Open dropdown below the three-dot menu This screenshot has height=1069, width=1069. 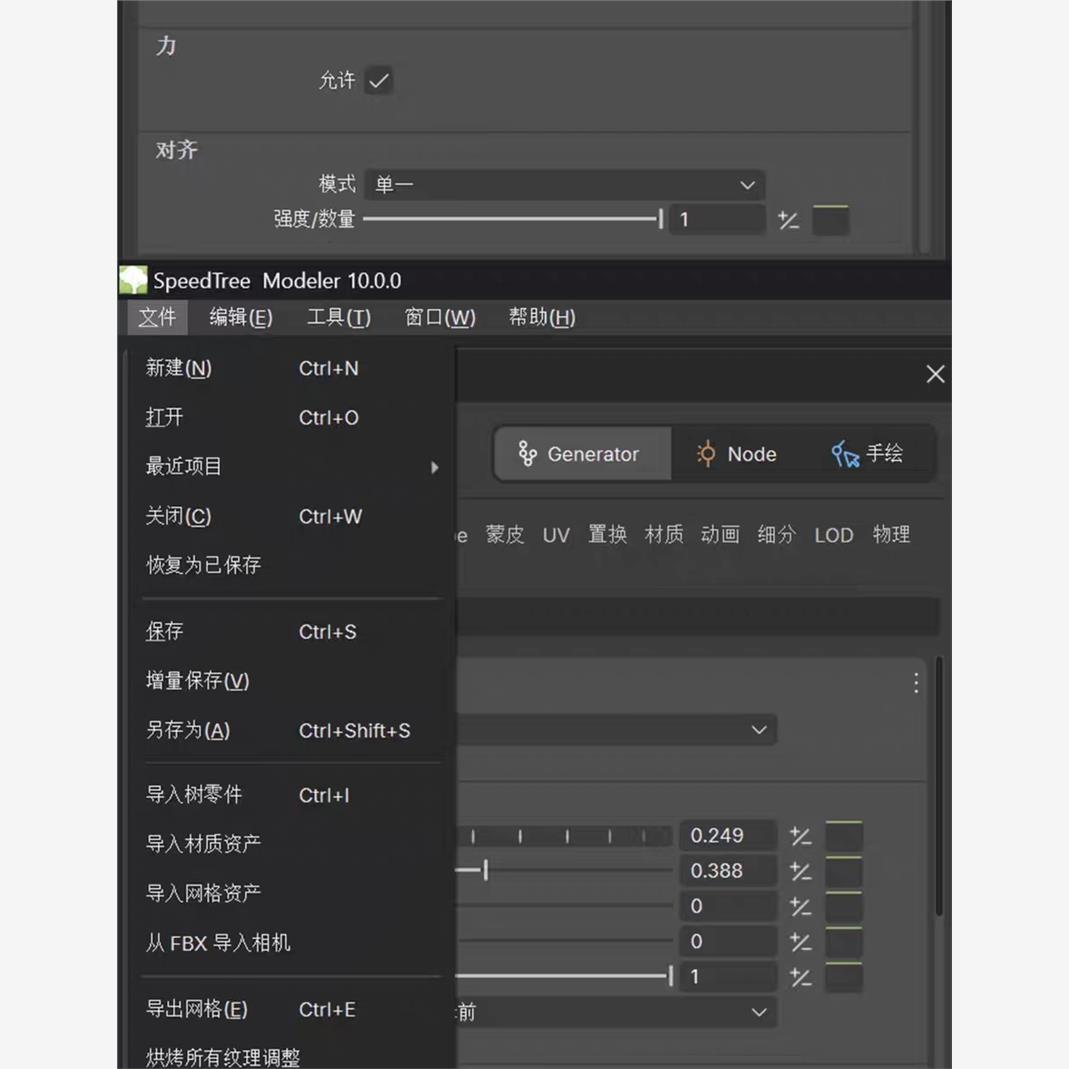617,729
